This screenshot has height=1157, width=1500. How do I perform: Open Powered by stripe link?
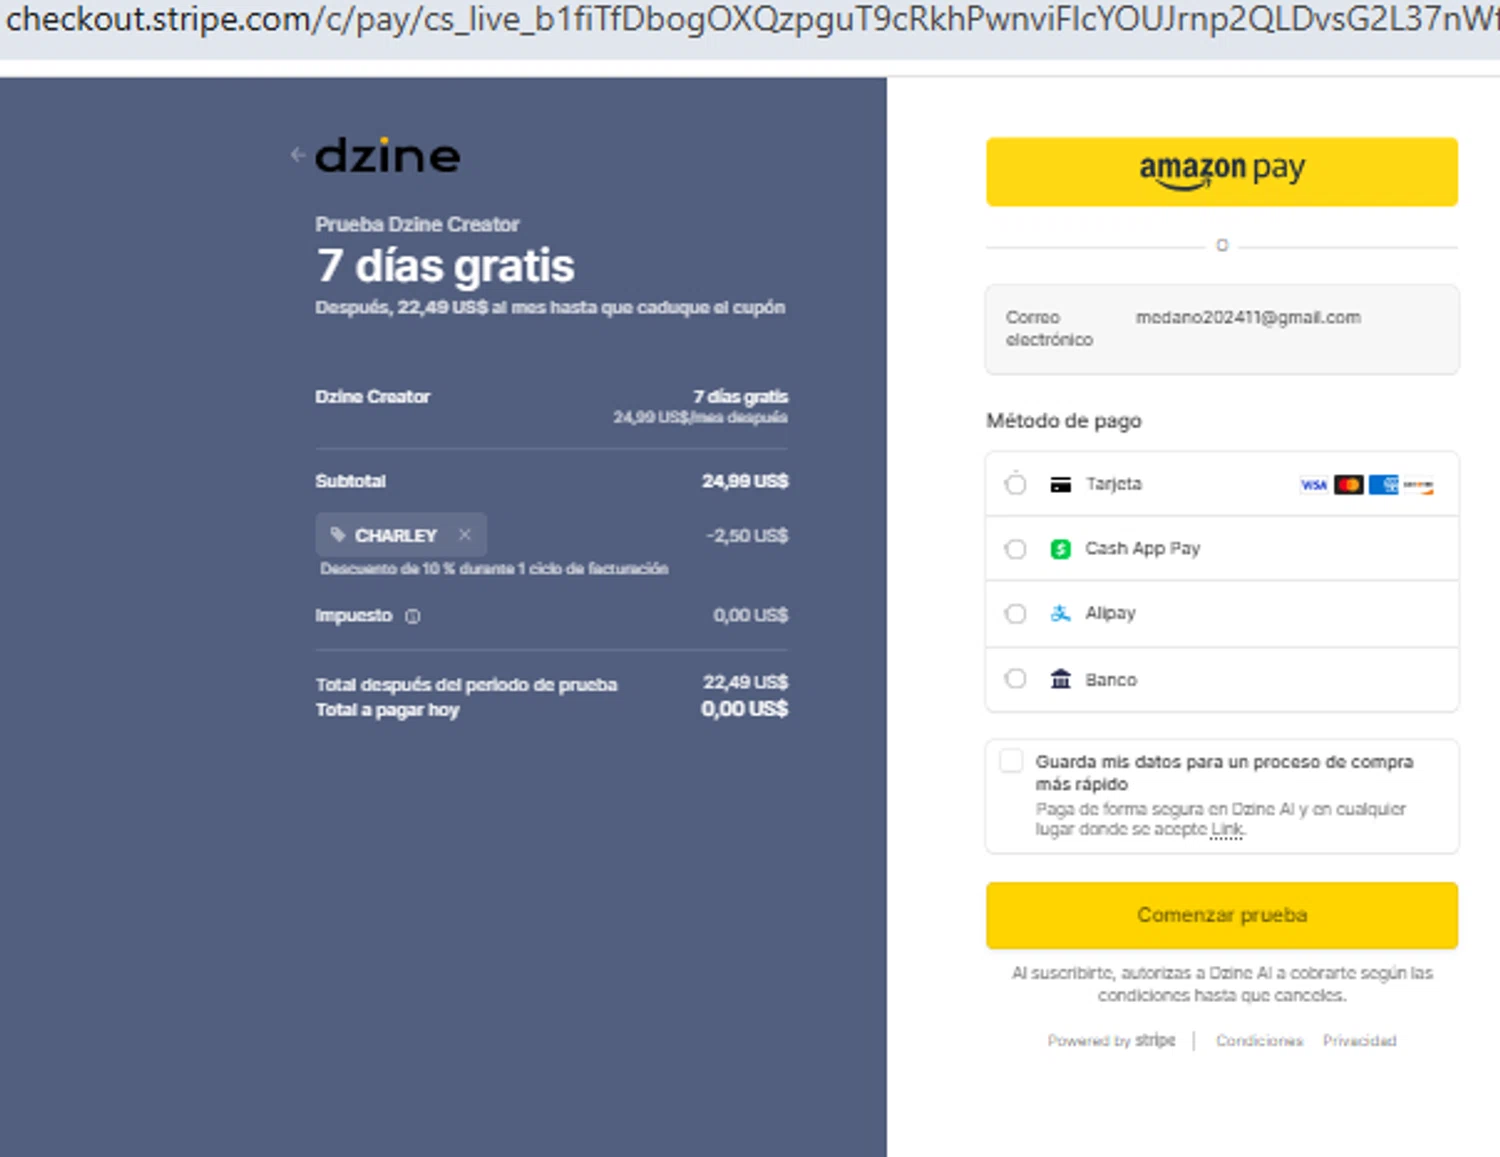pyautogui.click(x=1111, y=1041)
